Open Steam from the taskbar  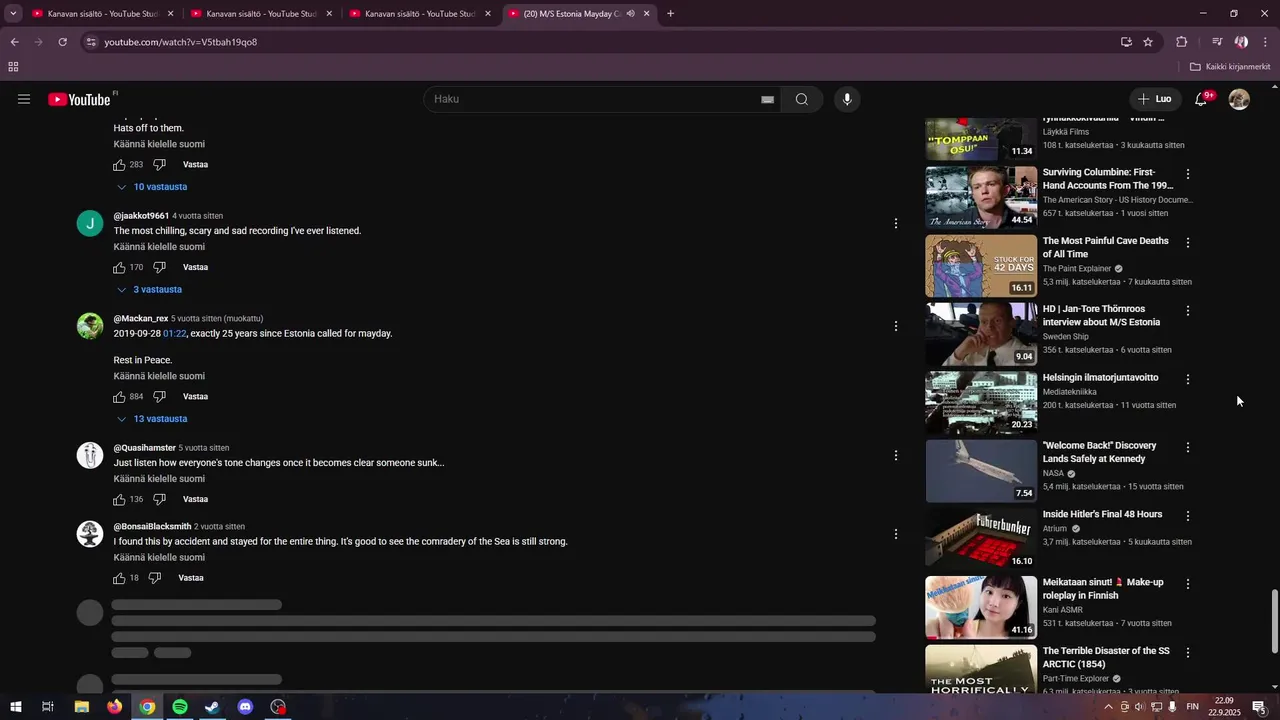(213, 707)
